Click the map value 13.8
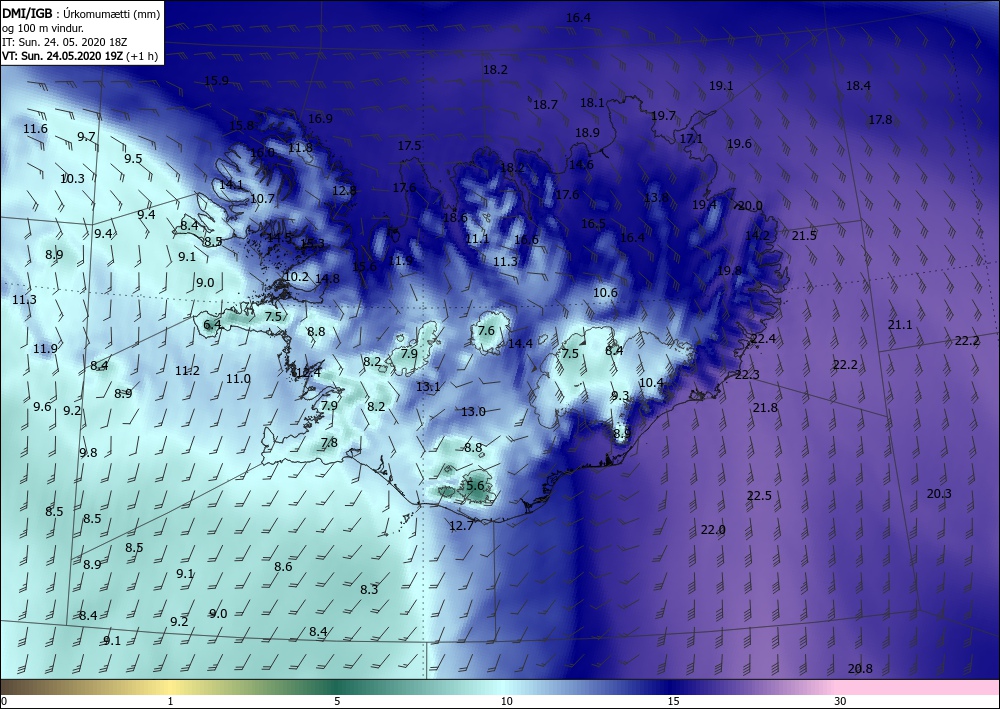Viewport: 1000px width, 709px height. (x=656, y=198)
